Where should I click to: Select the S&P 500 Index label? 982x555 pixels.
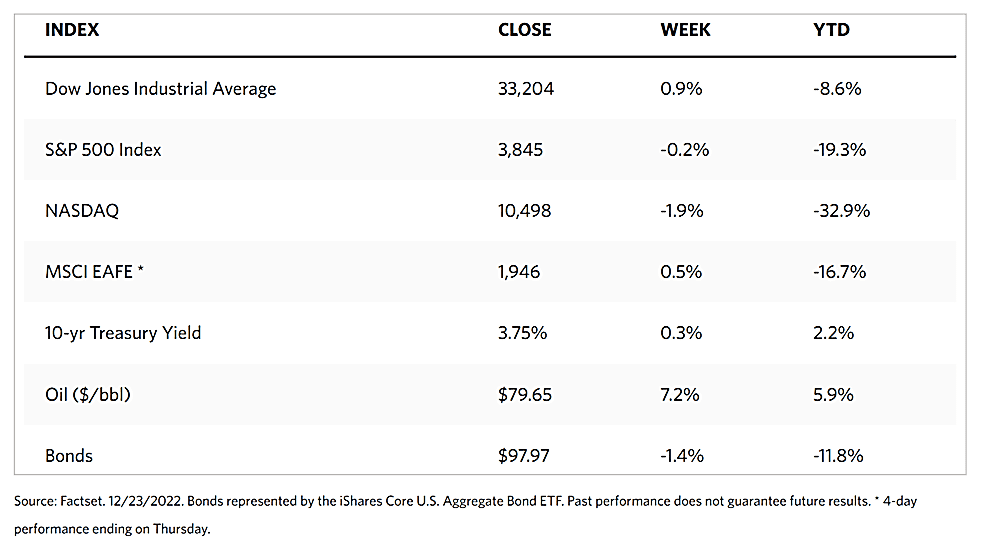point(103,150)
